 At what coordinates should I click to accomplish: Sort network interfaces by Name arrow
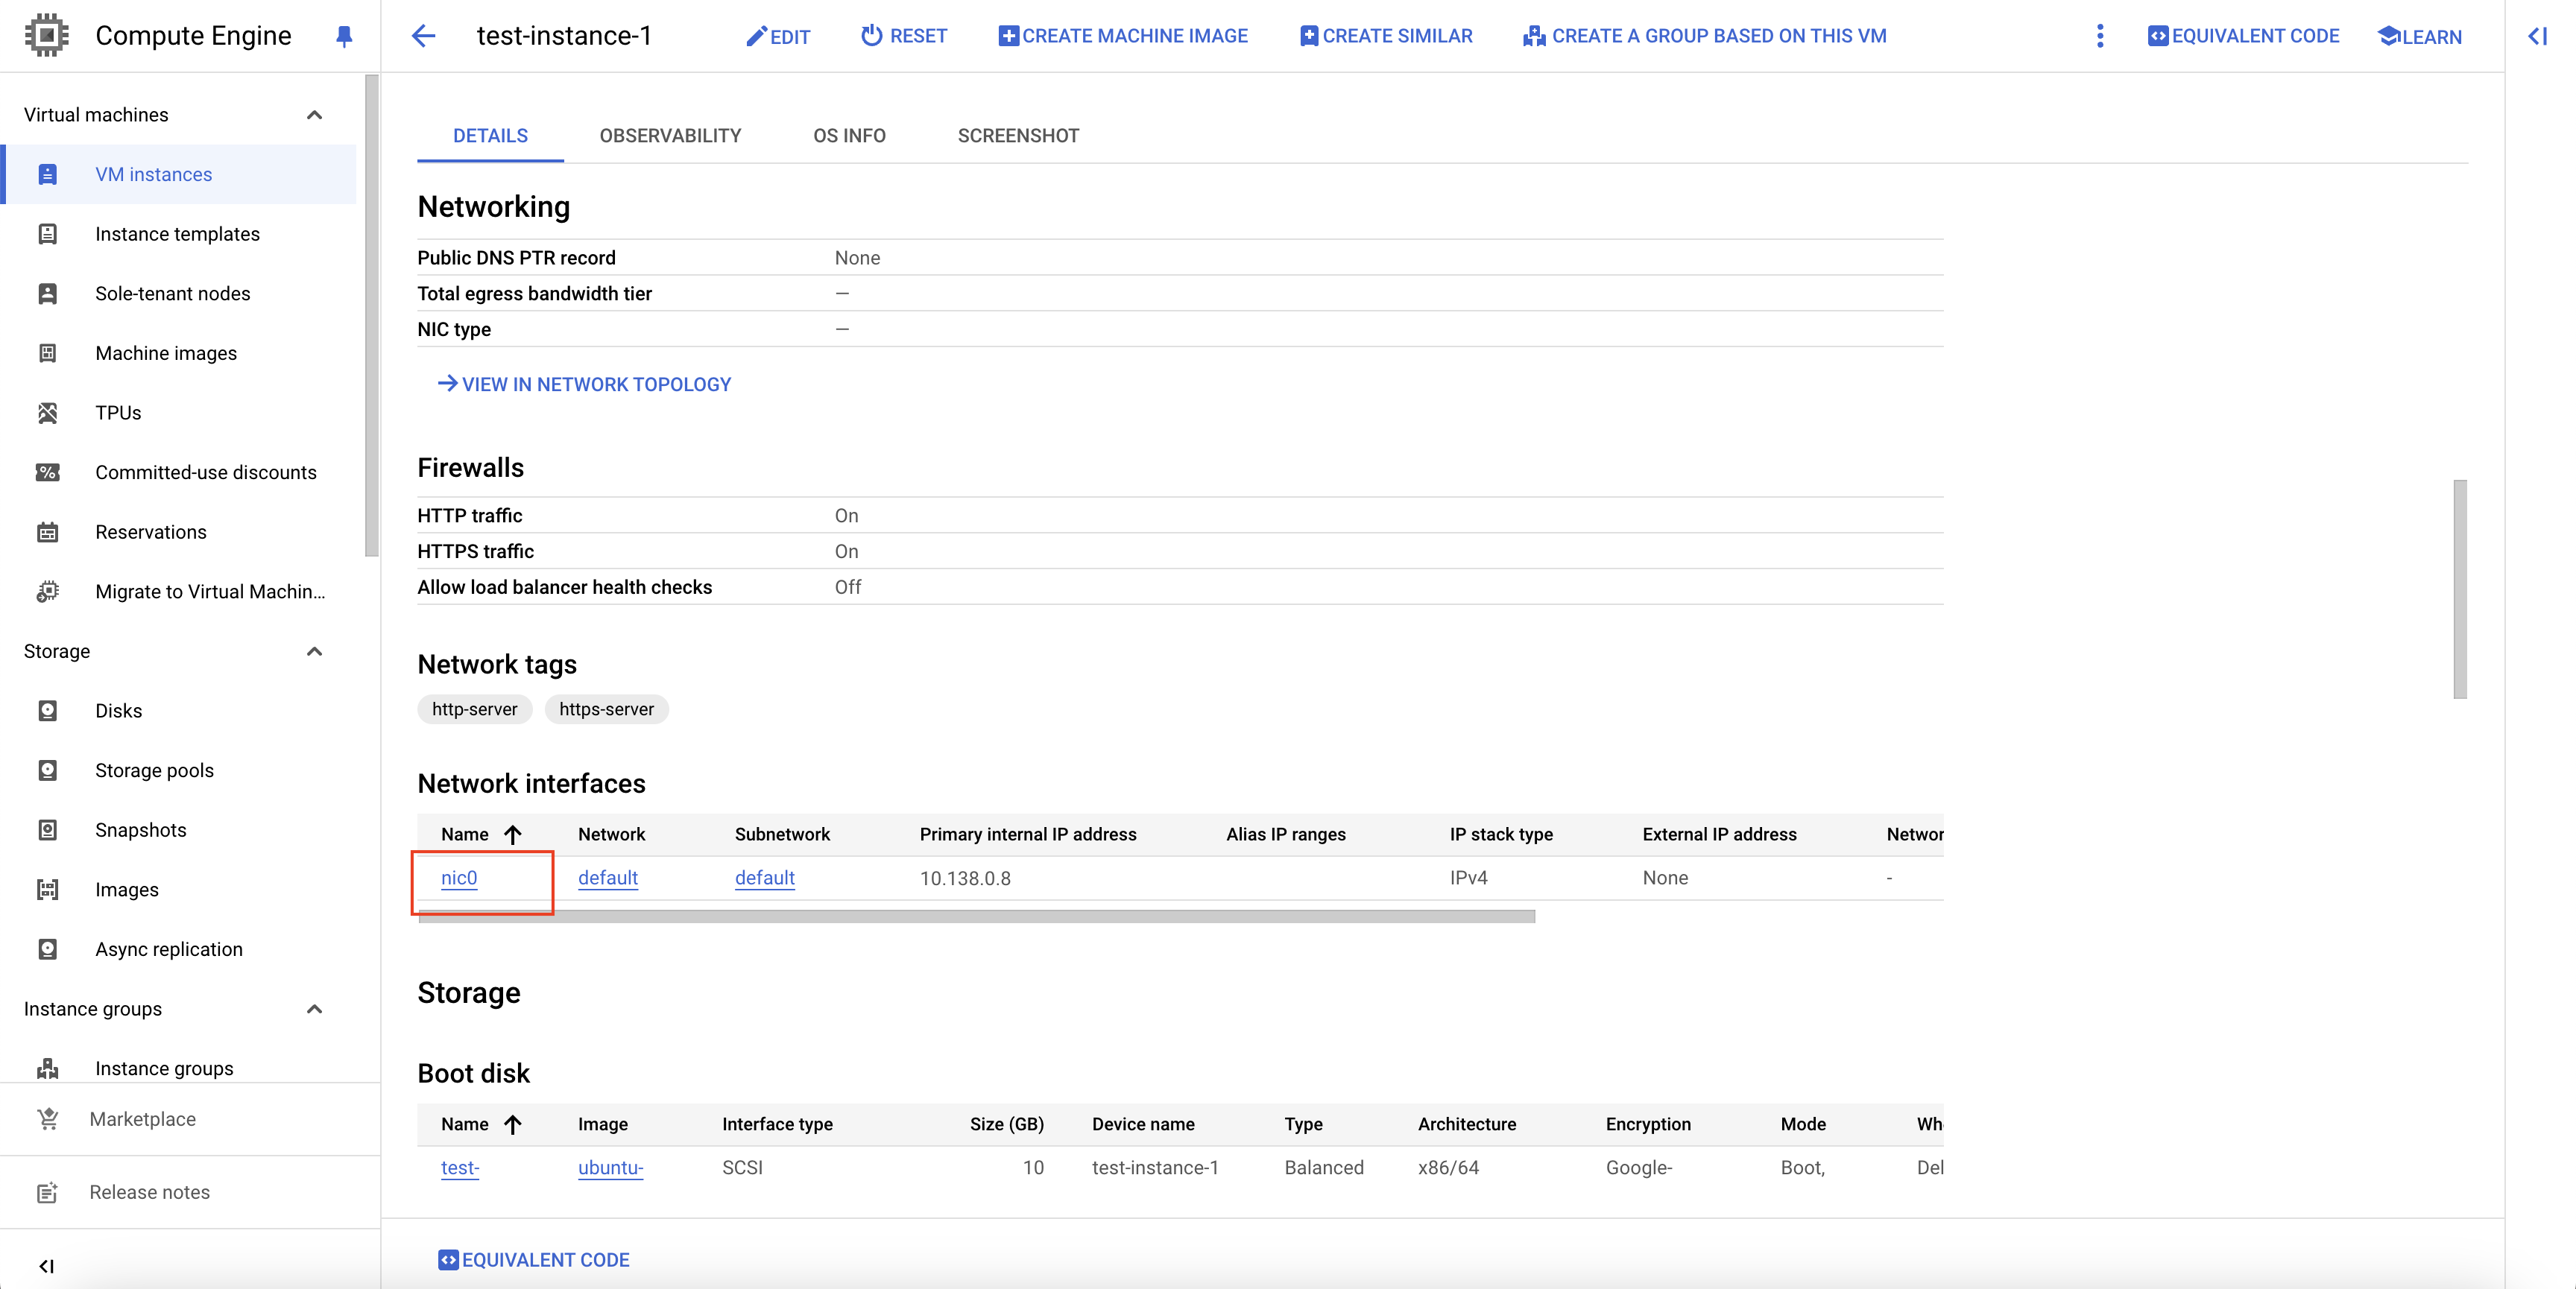point(513,834)
